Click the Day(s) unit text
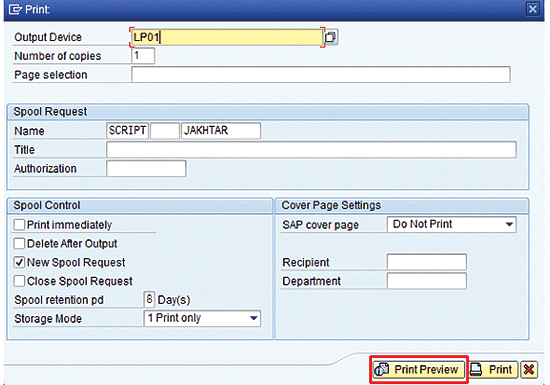The height and width of the screenshot is (385, 550). tap(174, 300)
